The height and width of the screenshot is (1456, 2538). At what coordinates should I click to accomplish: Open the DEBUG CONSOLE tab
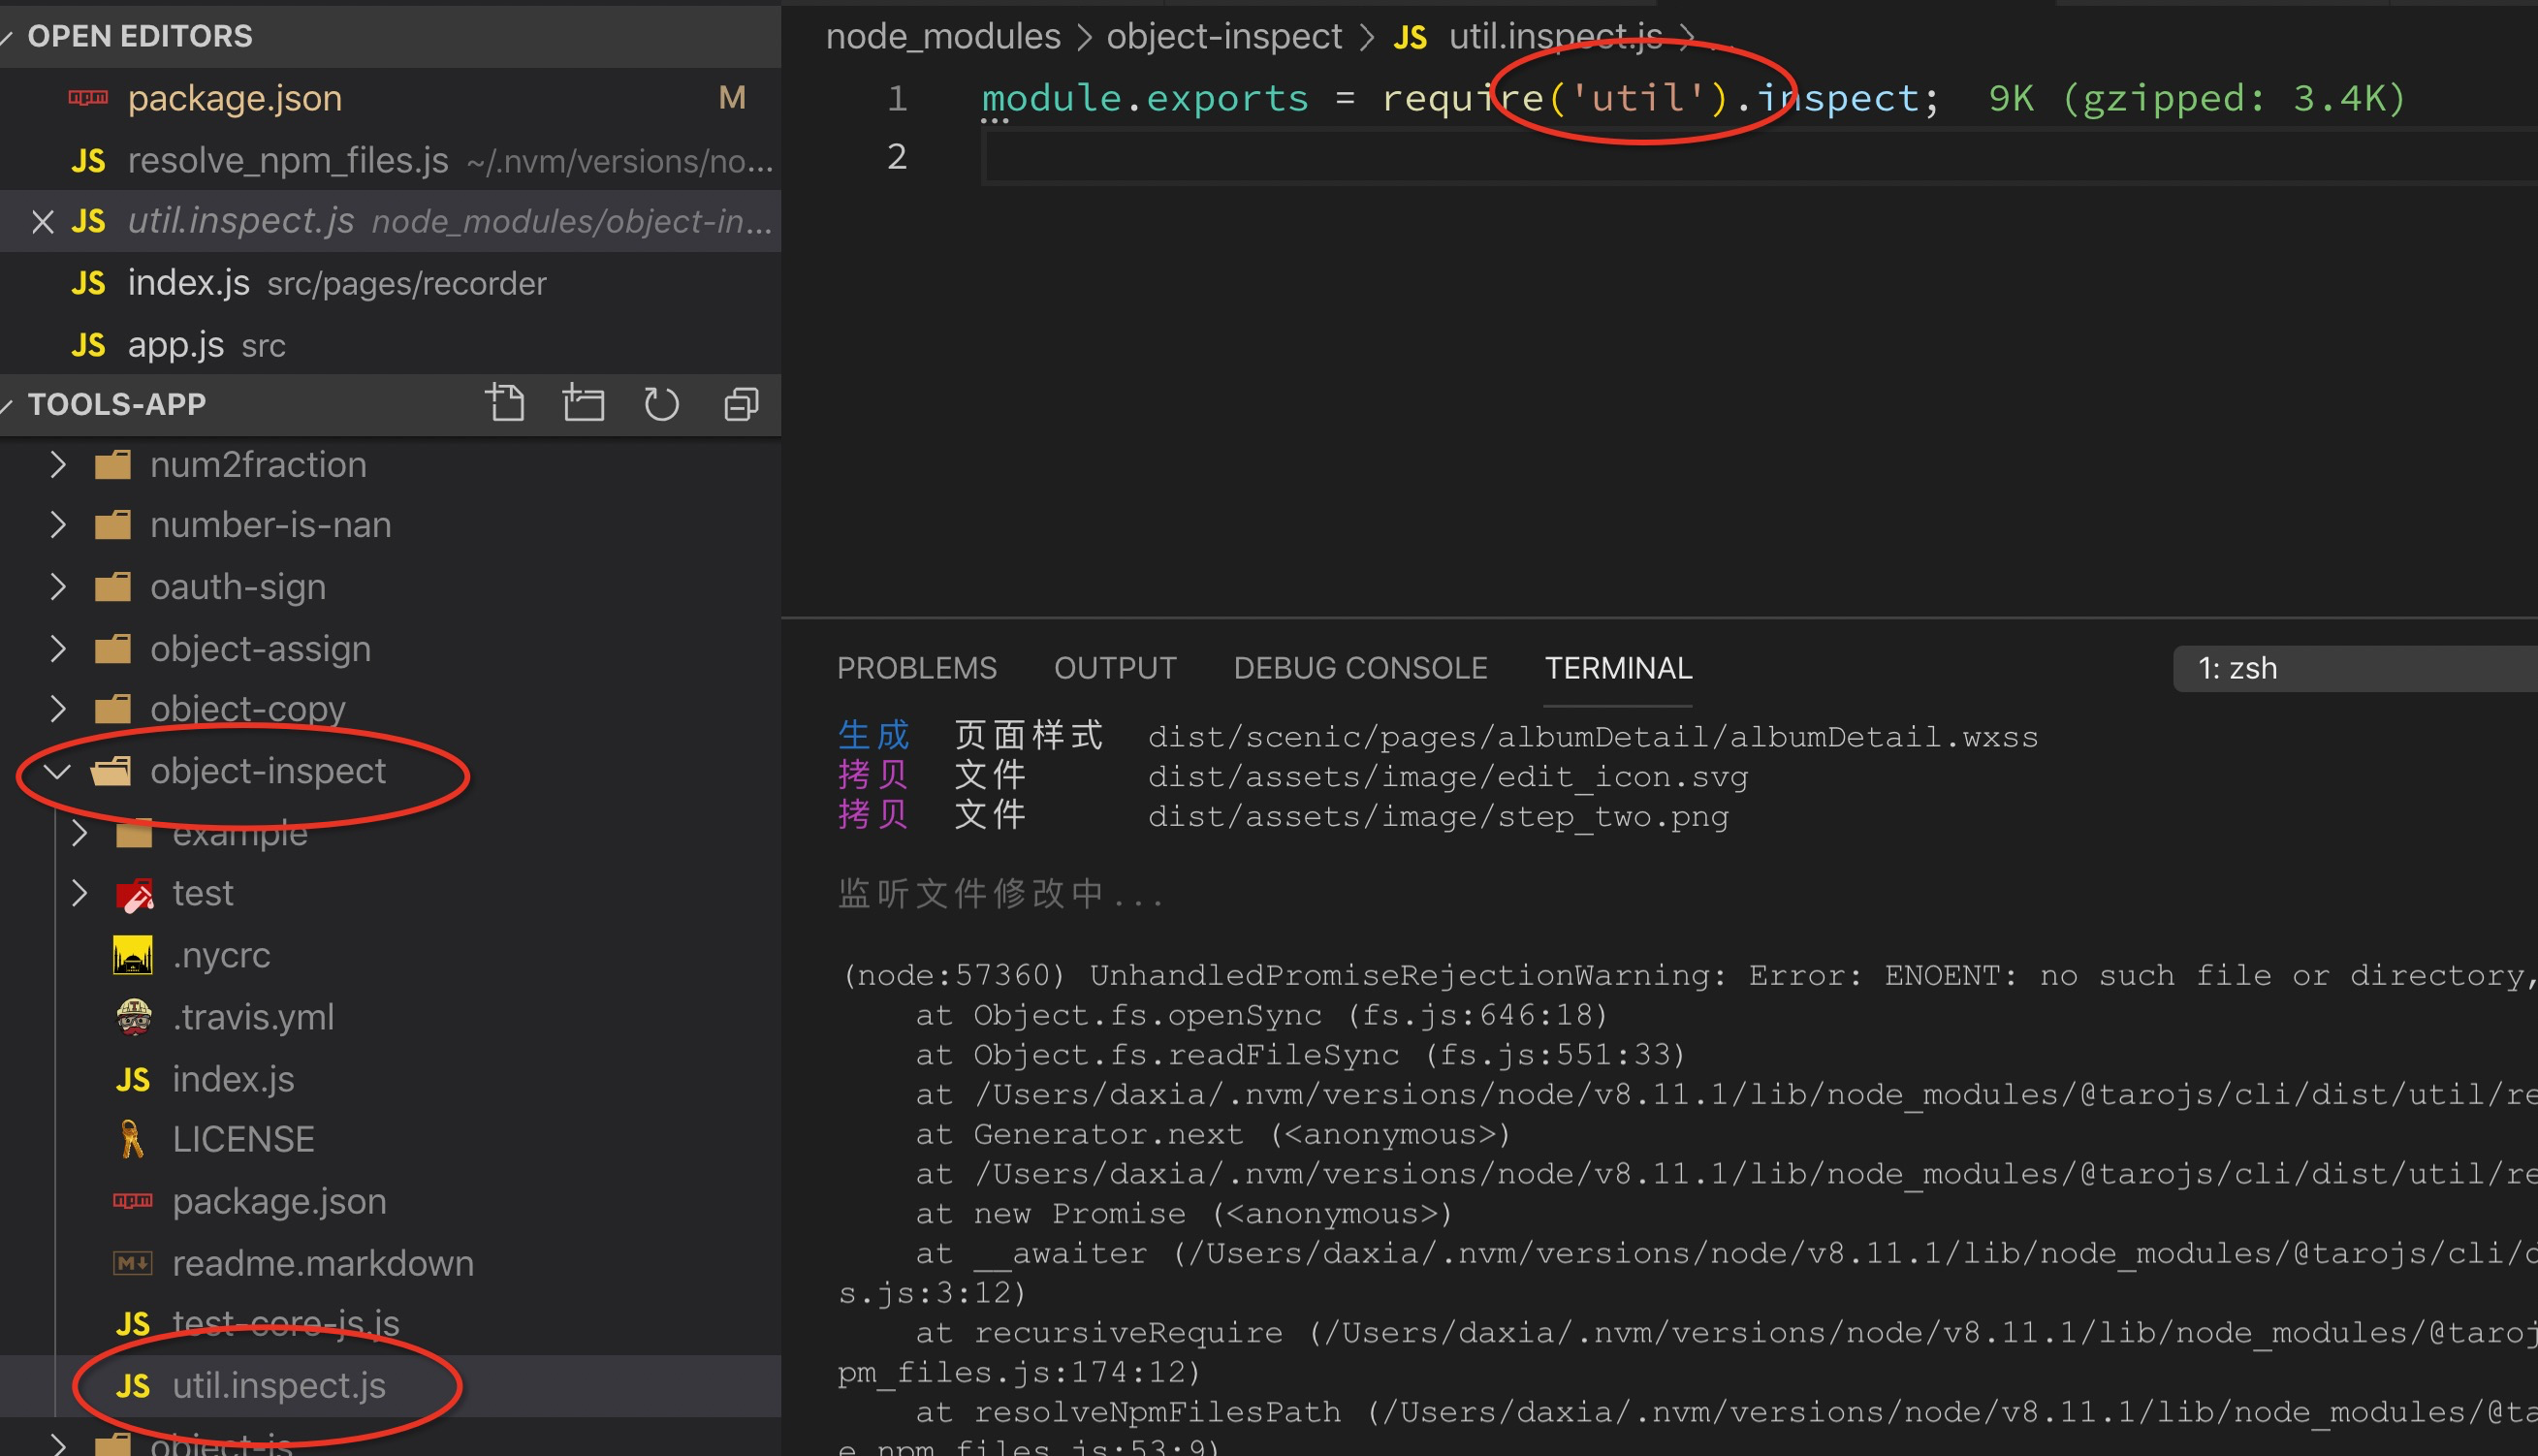(x=1360, y=667)
